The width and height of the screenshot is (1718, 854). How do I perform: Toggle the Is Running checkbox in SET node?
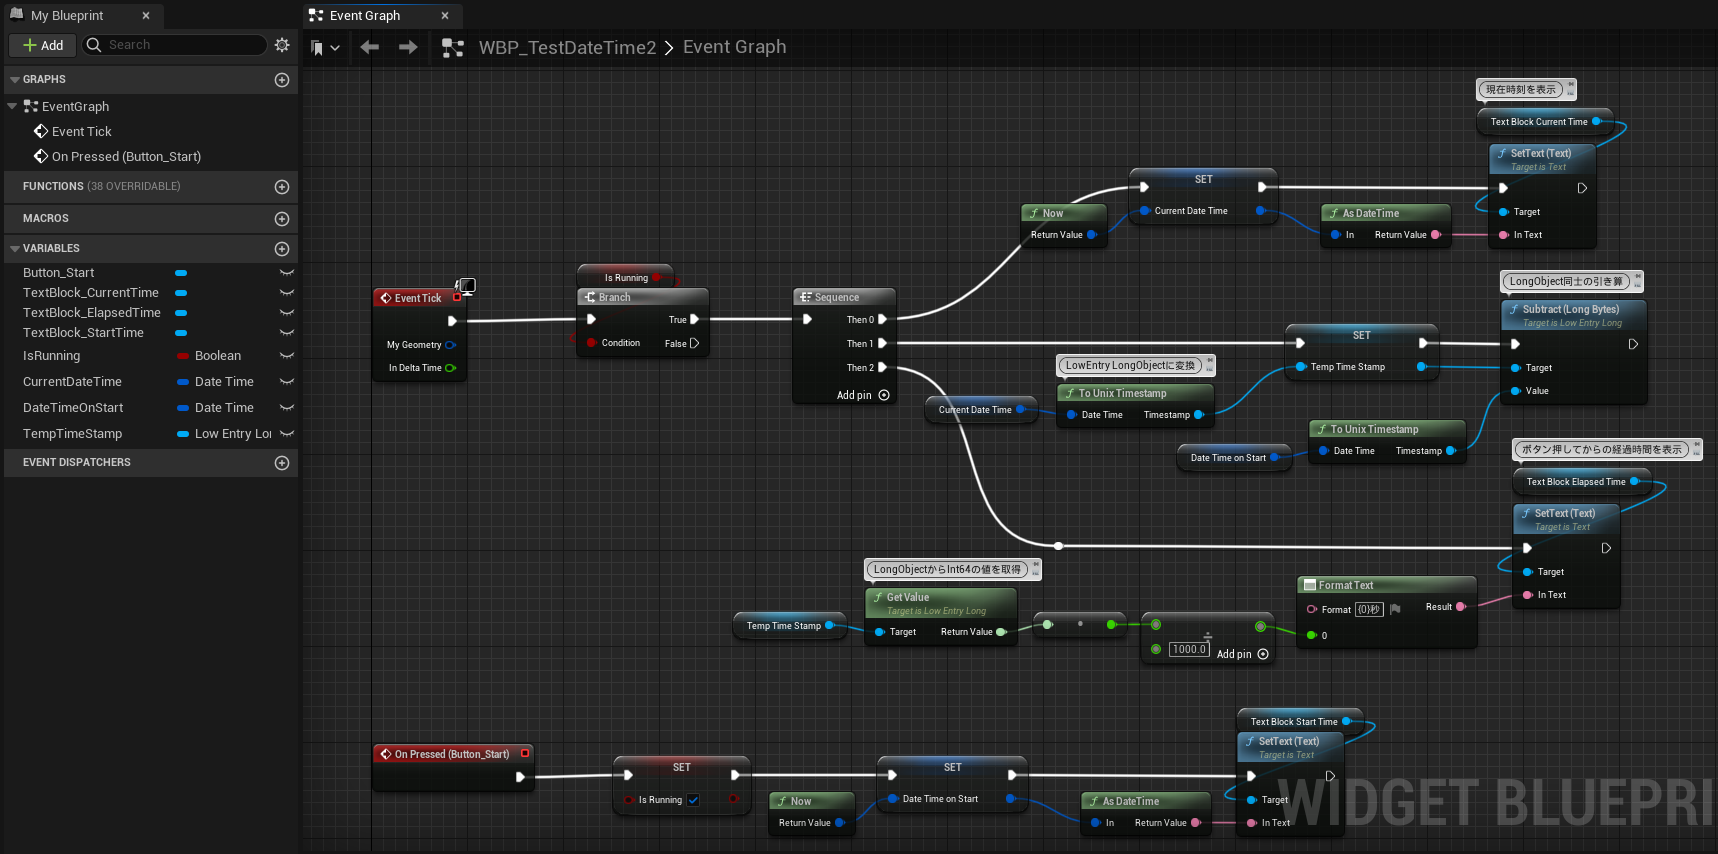click(693, 800)
